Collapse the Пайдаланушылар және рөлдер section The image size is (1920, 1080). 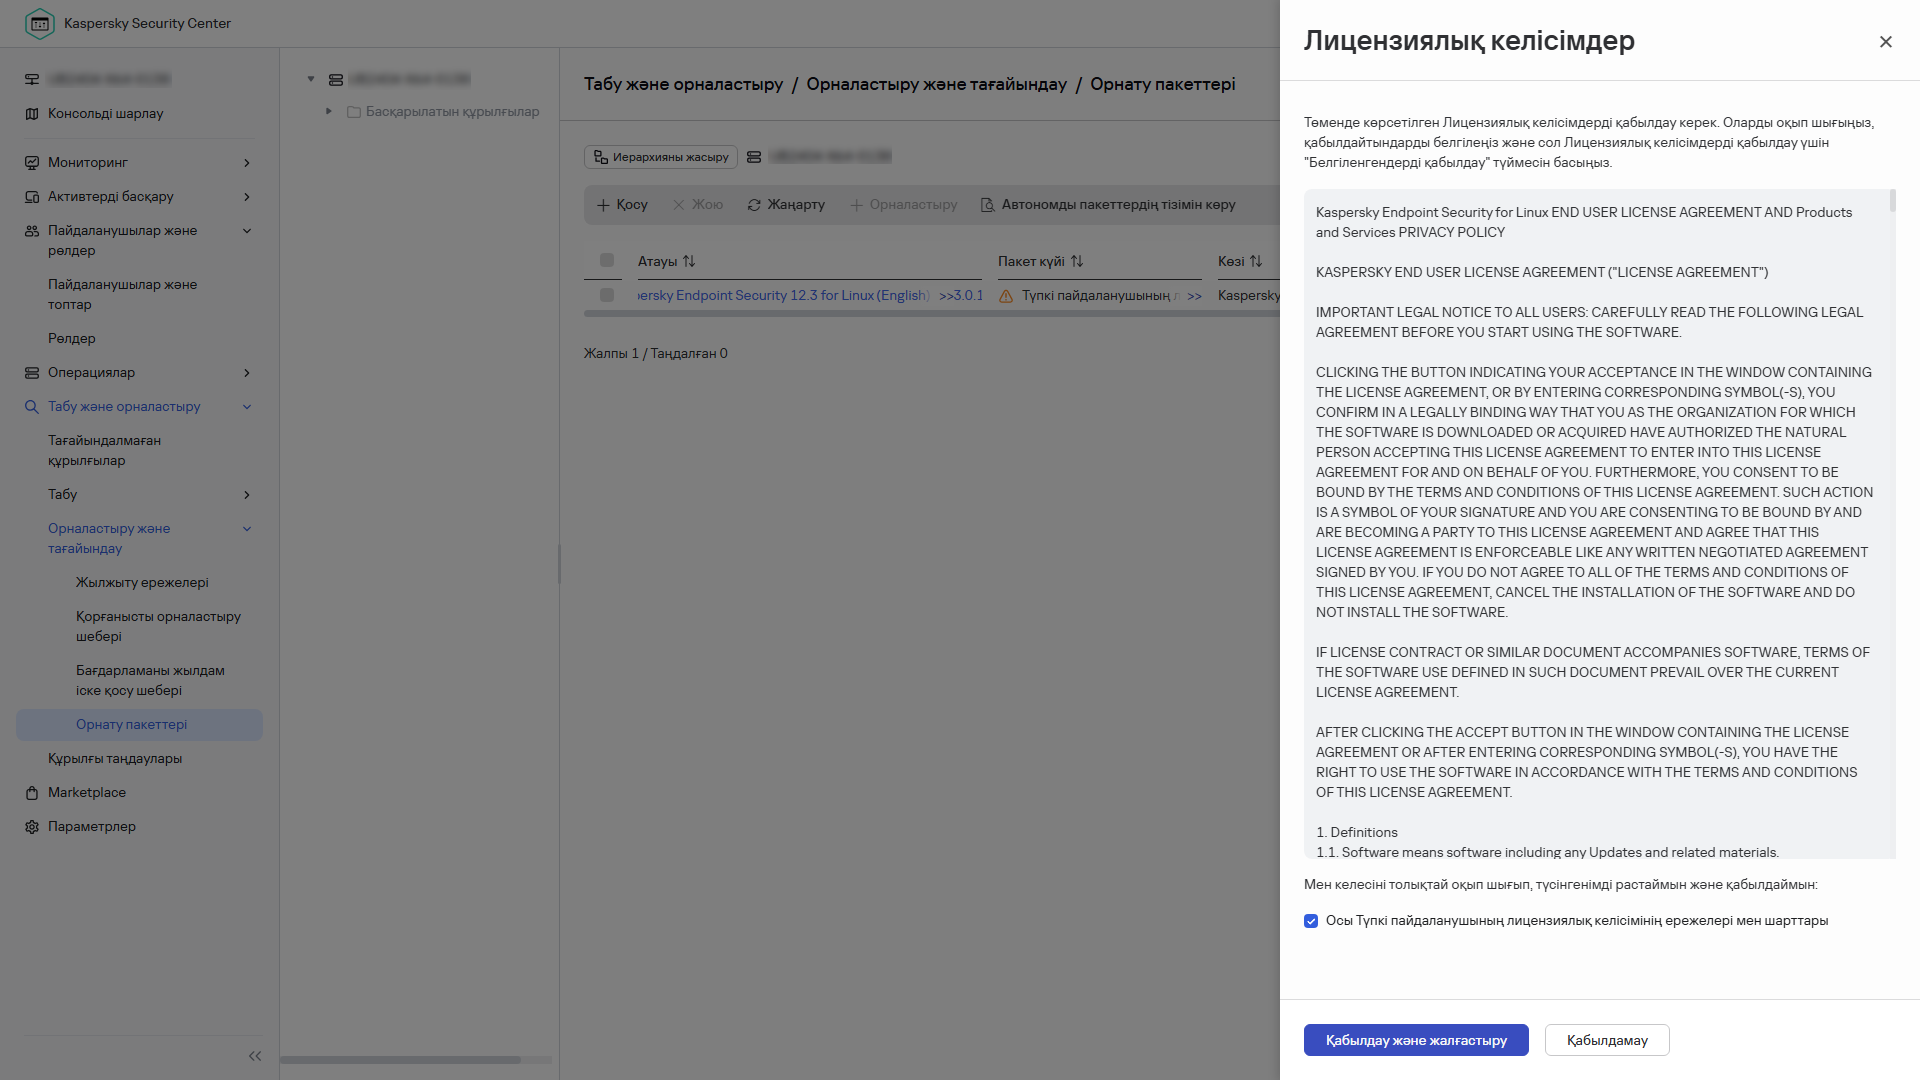click(246, 230)
